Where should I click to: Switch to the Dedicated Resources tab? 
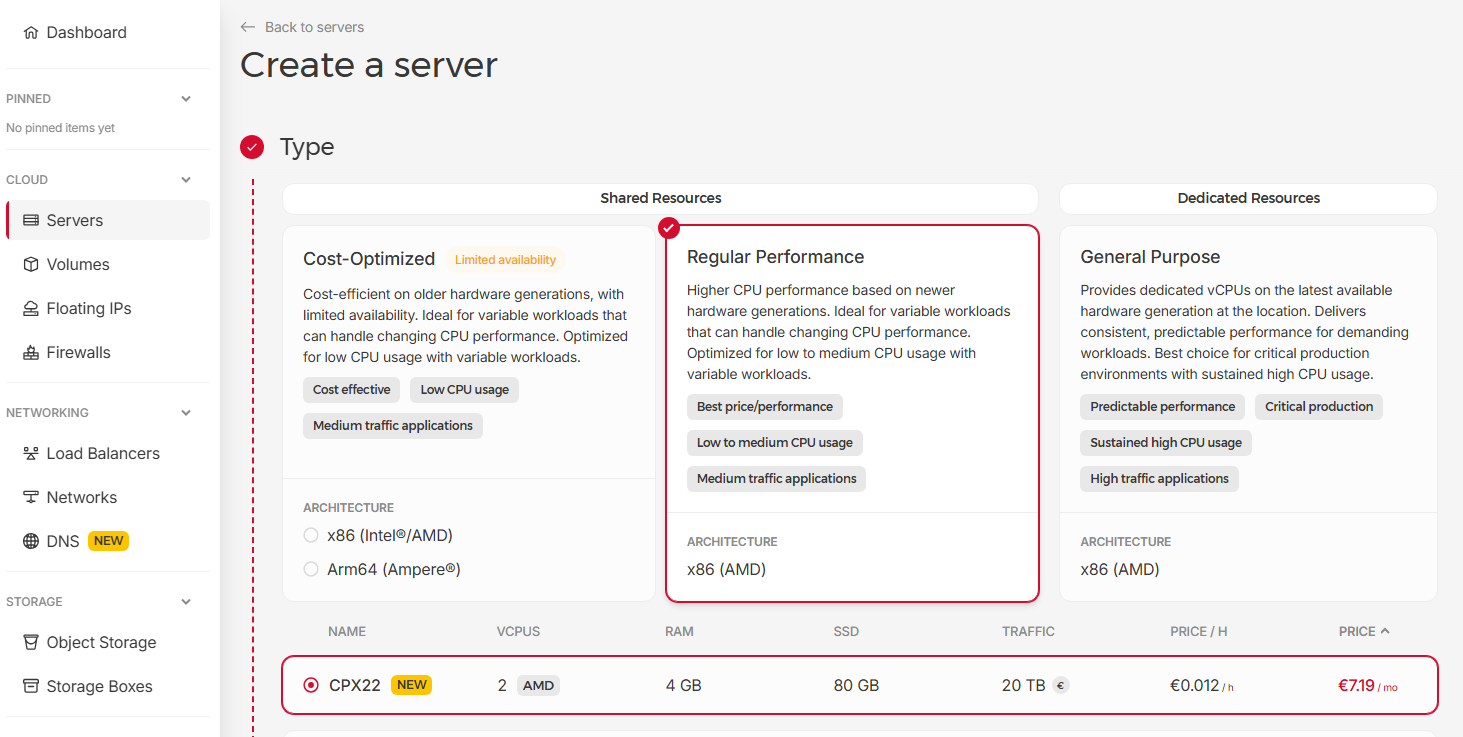click(x=1248, y=198)
